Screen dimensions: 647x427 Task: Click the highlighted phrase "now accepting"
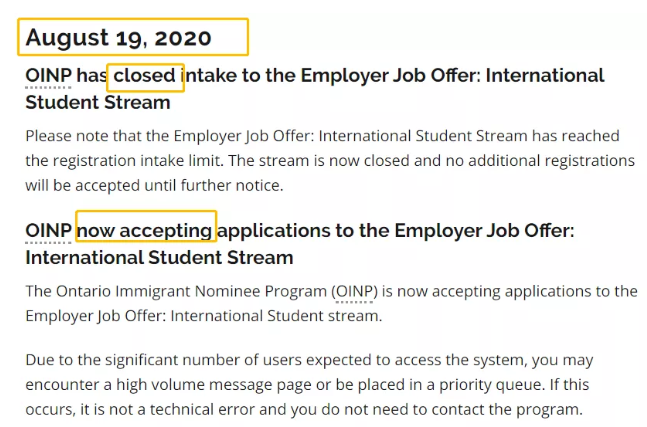[x=146, y=230]
